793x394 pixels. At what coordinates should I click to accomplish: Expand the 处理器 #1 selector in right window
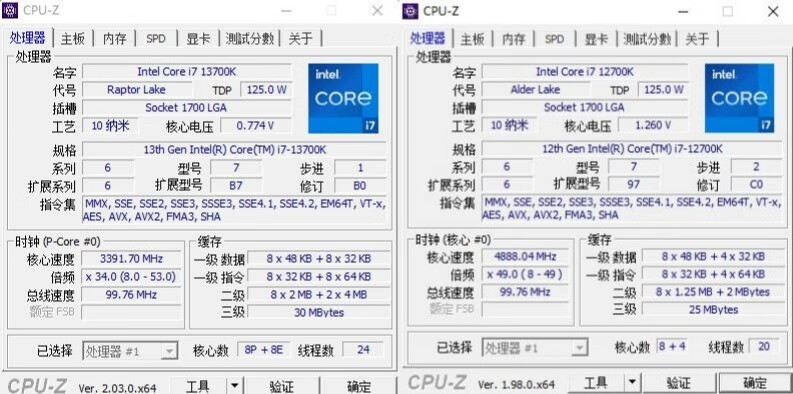(x=580, y=348)
